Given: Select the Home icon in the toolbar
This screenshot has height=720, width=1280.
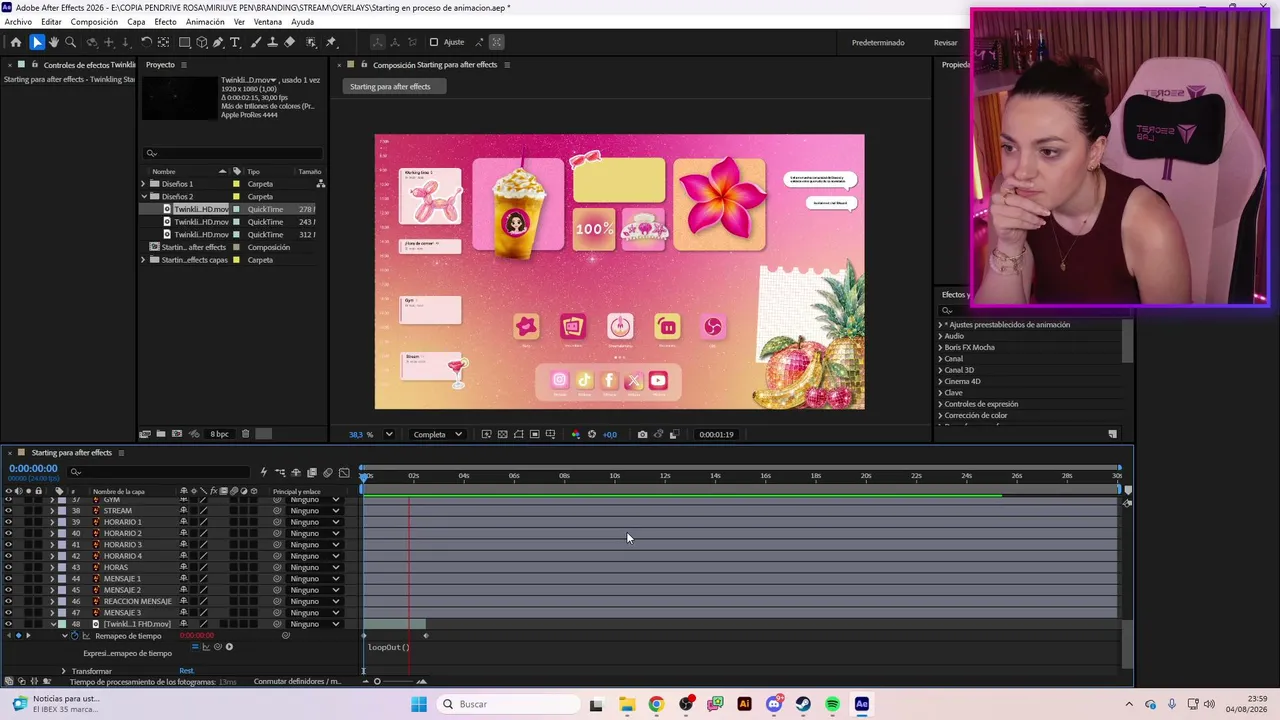Looking at the screenshot, I should pos(16,42).
